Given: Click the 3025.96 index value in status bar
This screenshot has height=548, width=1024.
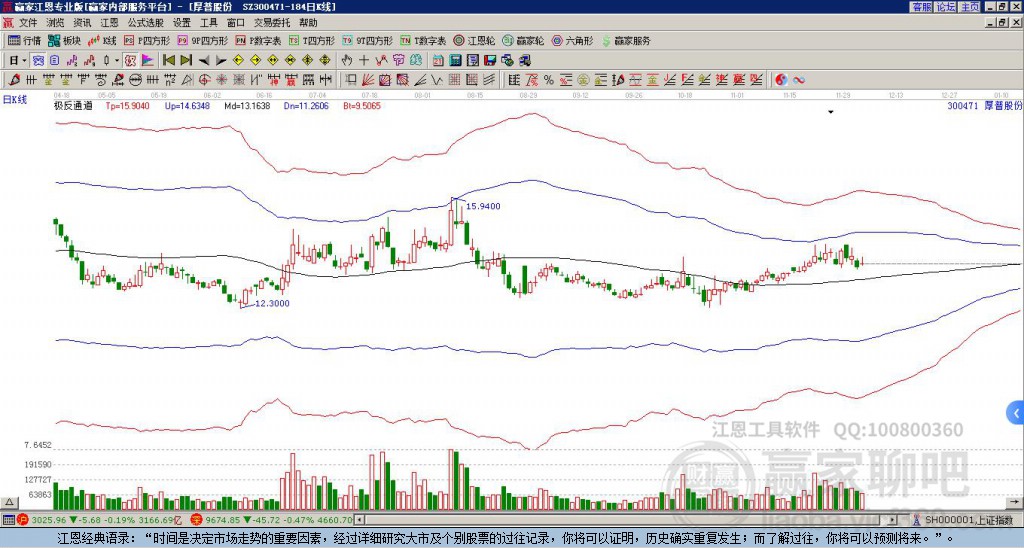Looking at the screenshot, I should [x=49, y=520].
